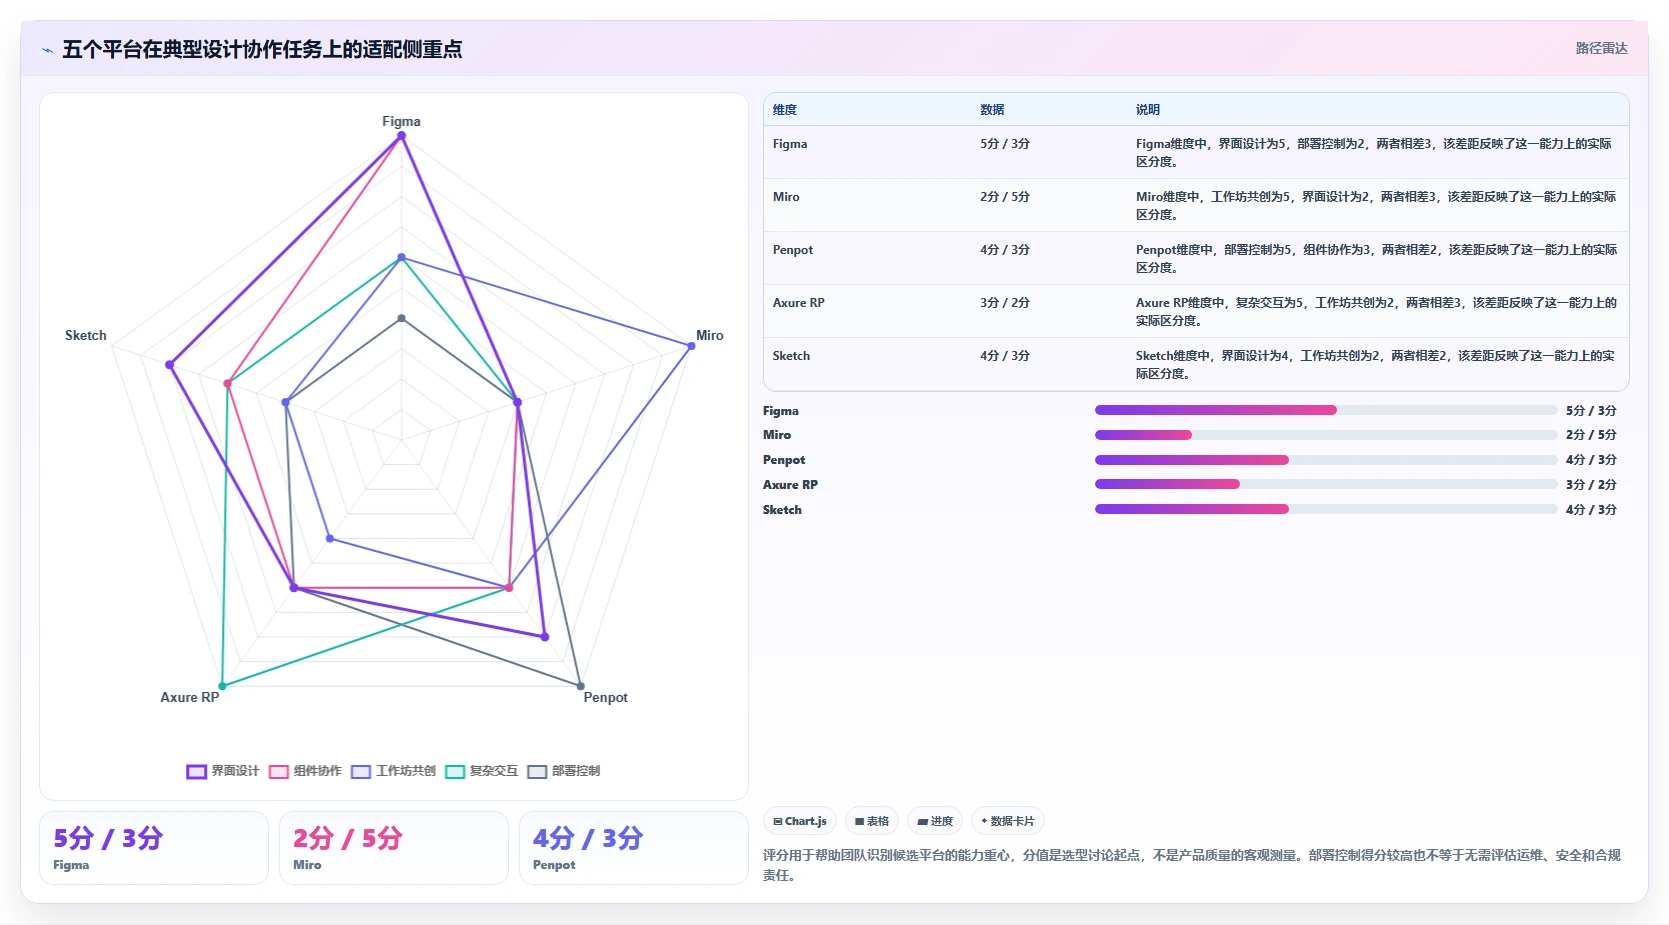Screen dimensions: 1669x925
Task: Click the small icon before the dashboard title
Action: 47,50
